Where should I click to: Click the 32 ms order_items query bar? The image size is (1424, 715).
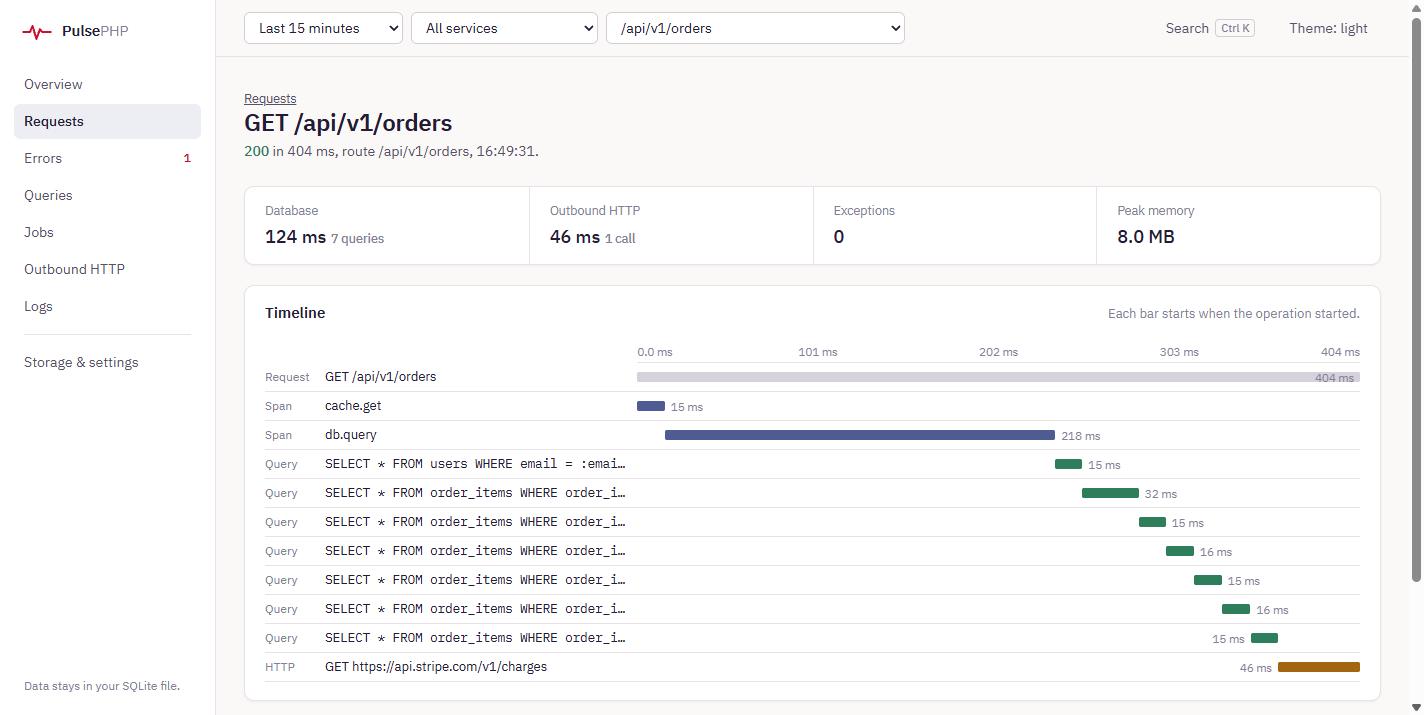1110,493
